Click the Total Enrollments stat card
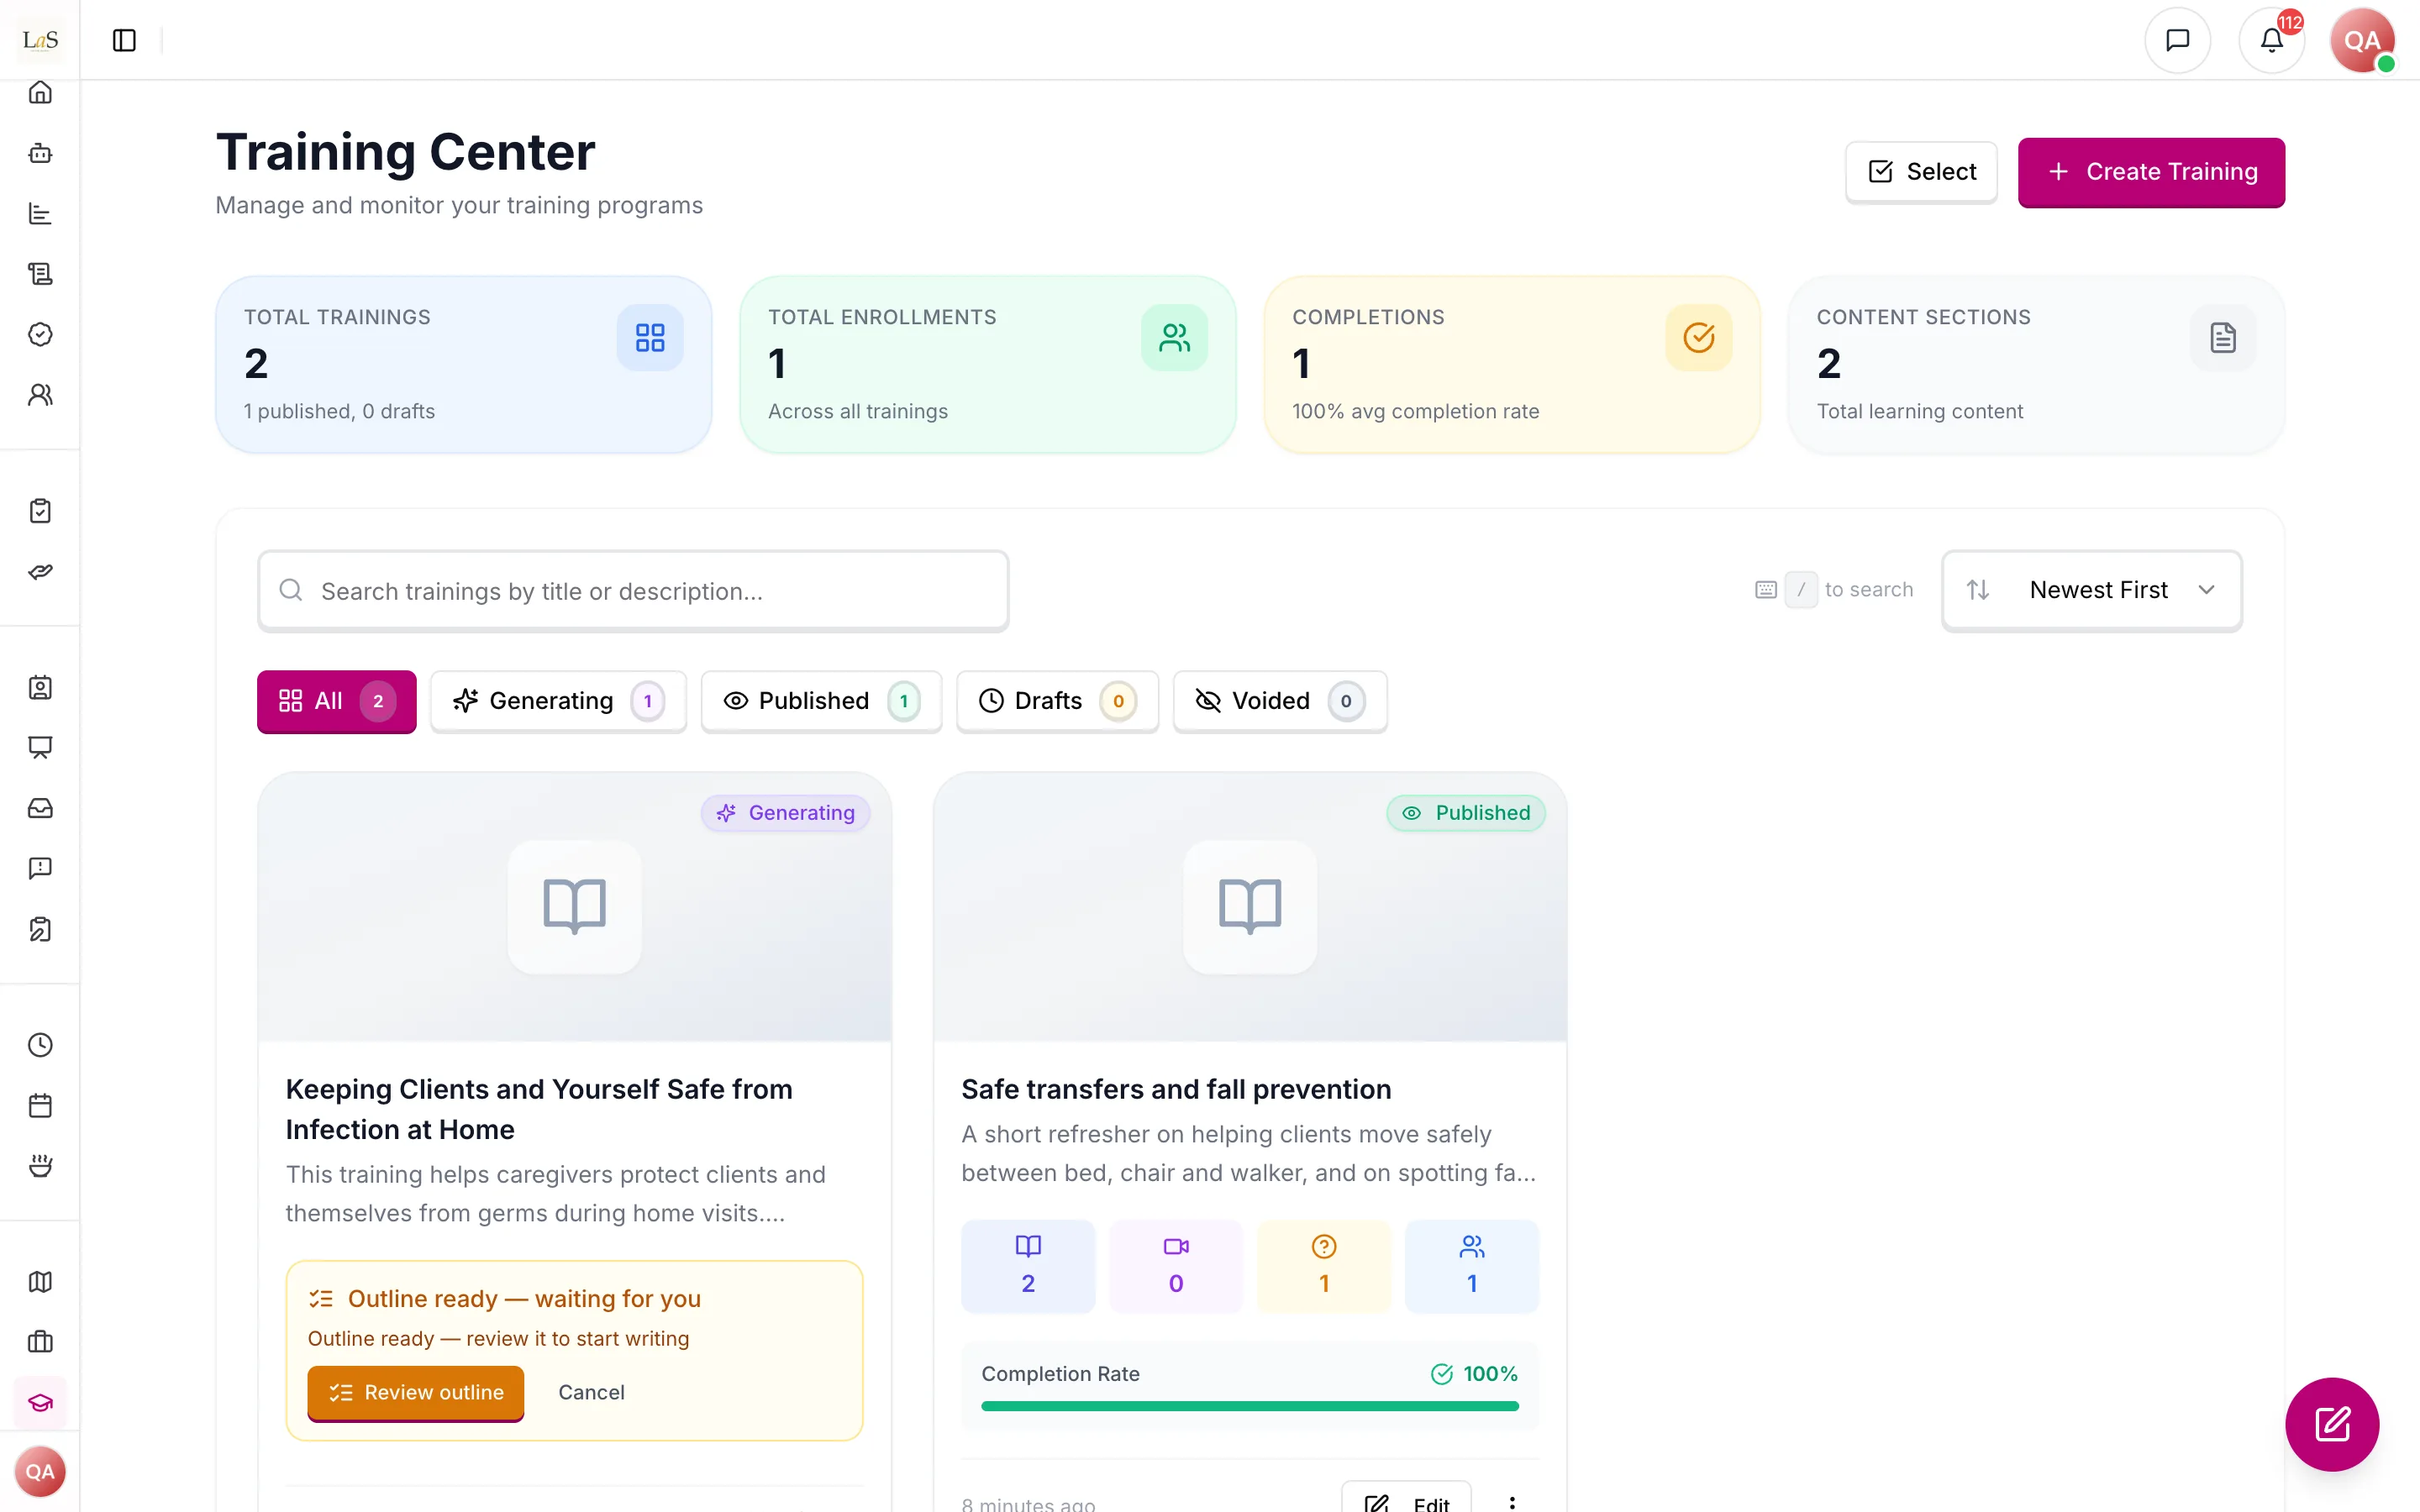Image resolution: width=2420 pixels, height=1512 pixels. click(988, 364)
